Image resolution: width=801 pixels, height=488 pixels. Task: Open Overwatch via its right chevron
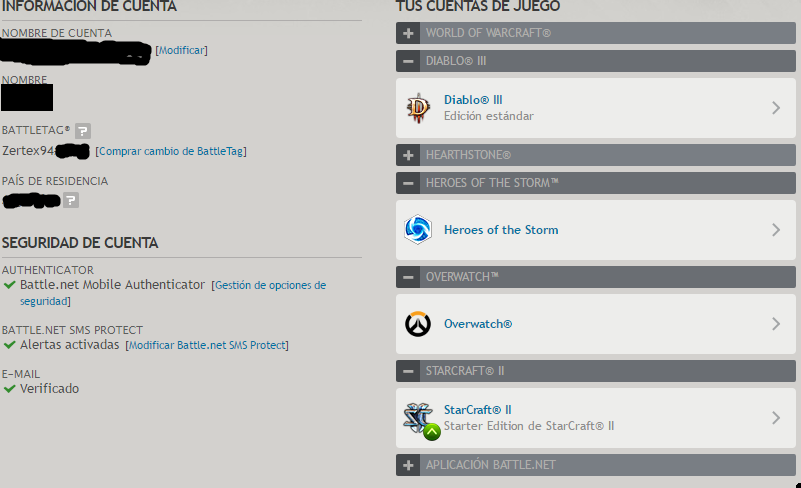click(x=776, y=324)
